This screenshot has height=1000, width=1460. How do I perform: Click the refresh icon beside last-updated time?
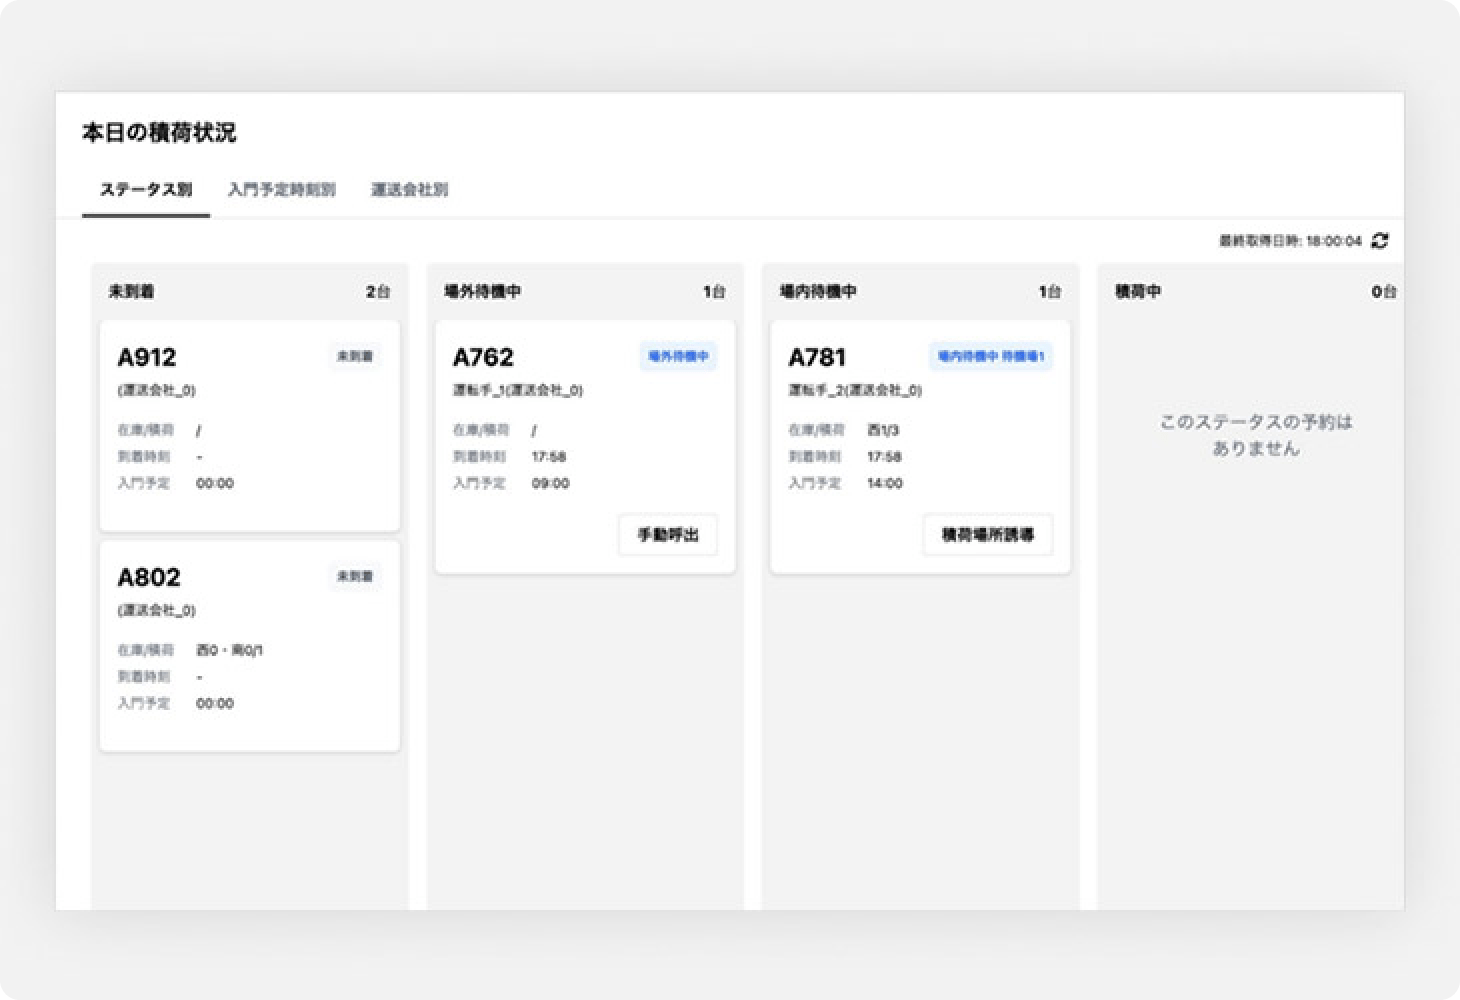point(1380,241)
